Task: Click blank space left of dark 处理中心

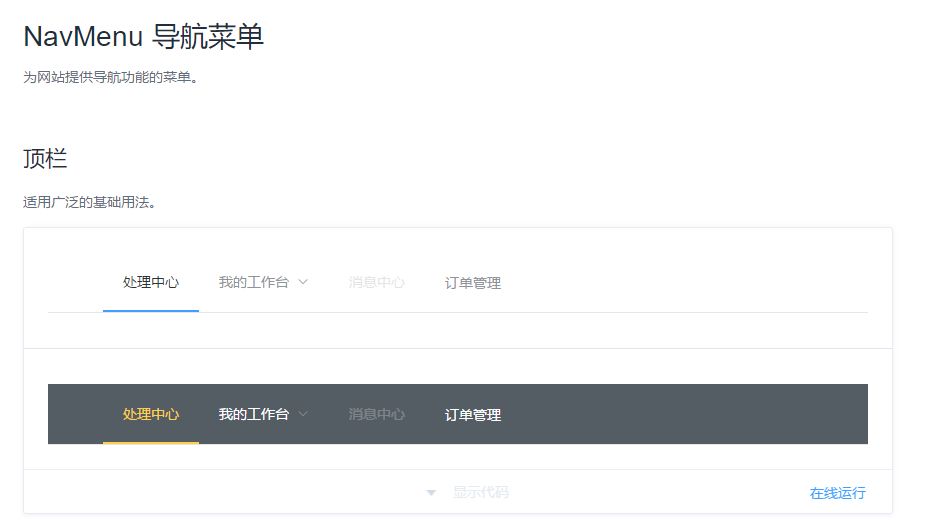Action: tap(76, 414)
